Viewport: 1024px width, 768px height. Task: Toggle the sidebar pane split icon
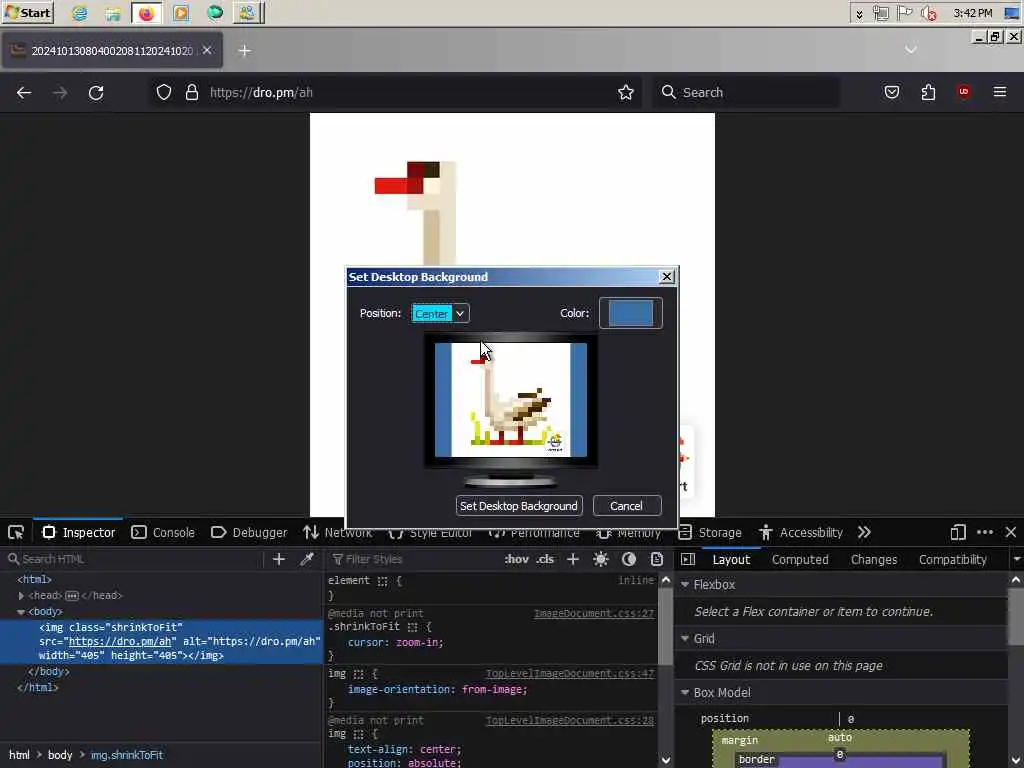[x=688, y=559]
